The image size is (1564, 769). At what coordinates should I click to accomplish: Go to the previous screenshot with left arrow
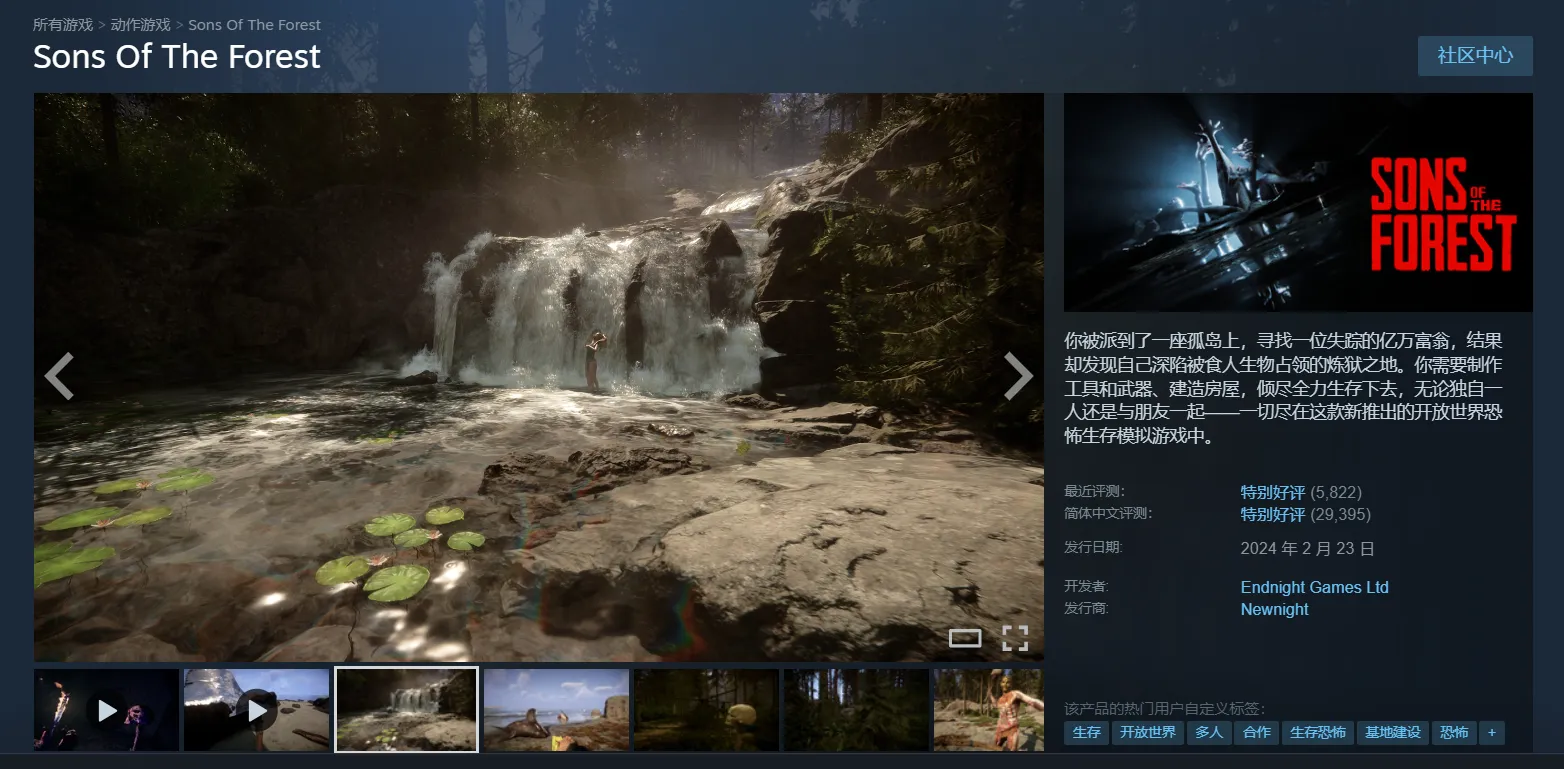59,377
